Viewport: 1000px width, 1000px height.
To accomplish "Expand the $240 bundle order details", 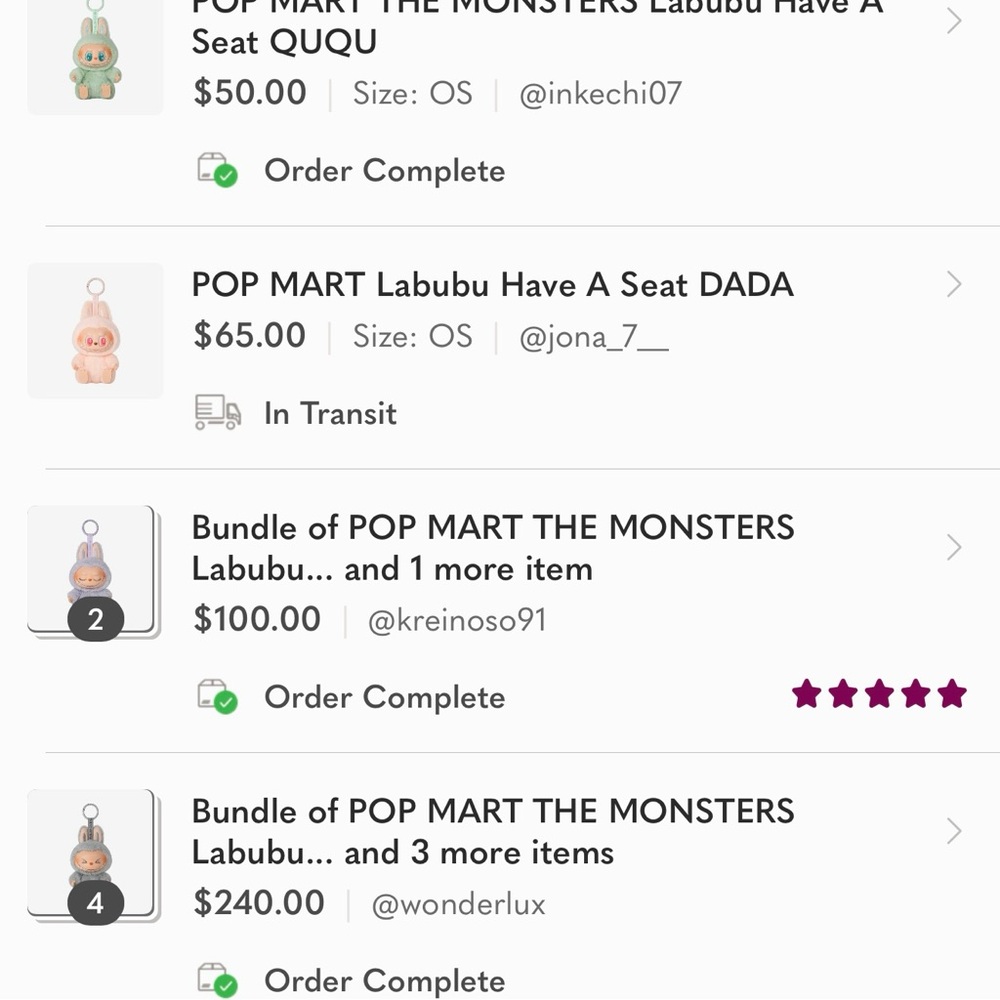I will click(951, 831).
